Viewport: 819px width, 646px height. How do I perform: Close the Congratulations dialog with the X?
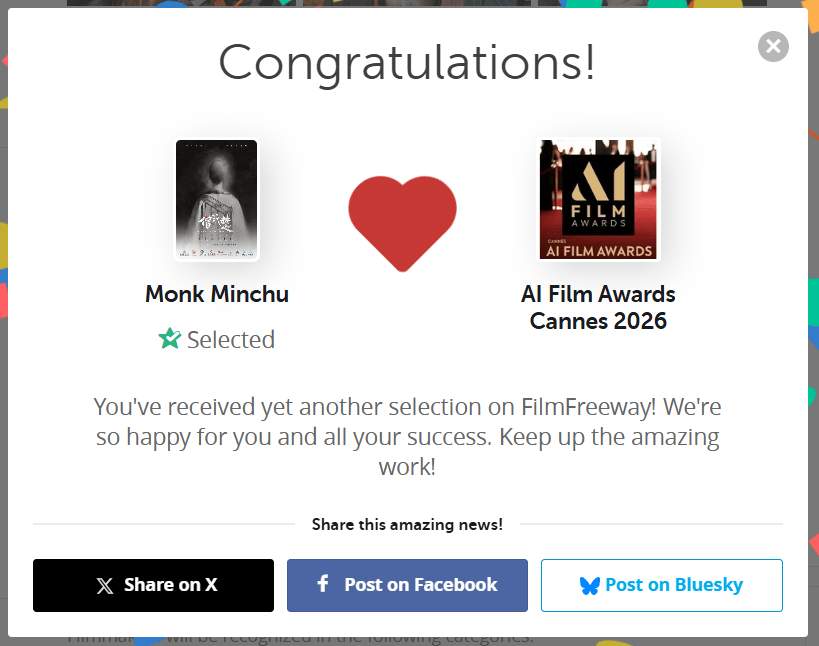click(x=773, y=46)
